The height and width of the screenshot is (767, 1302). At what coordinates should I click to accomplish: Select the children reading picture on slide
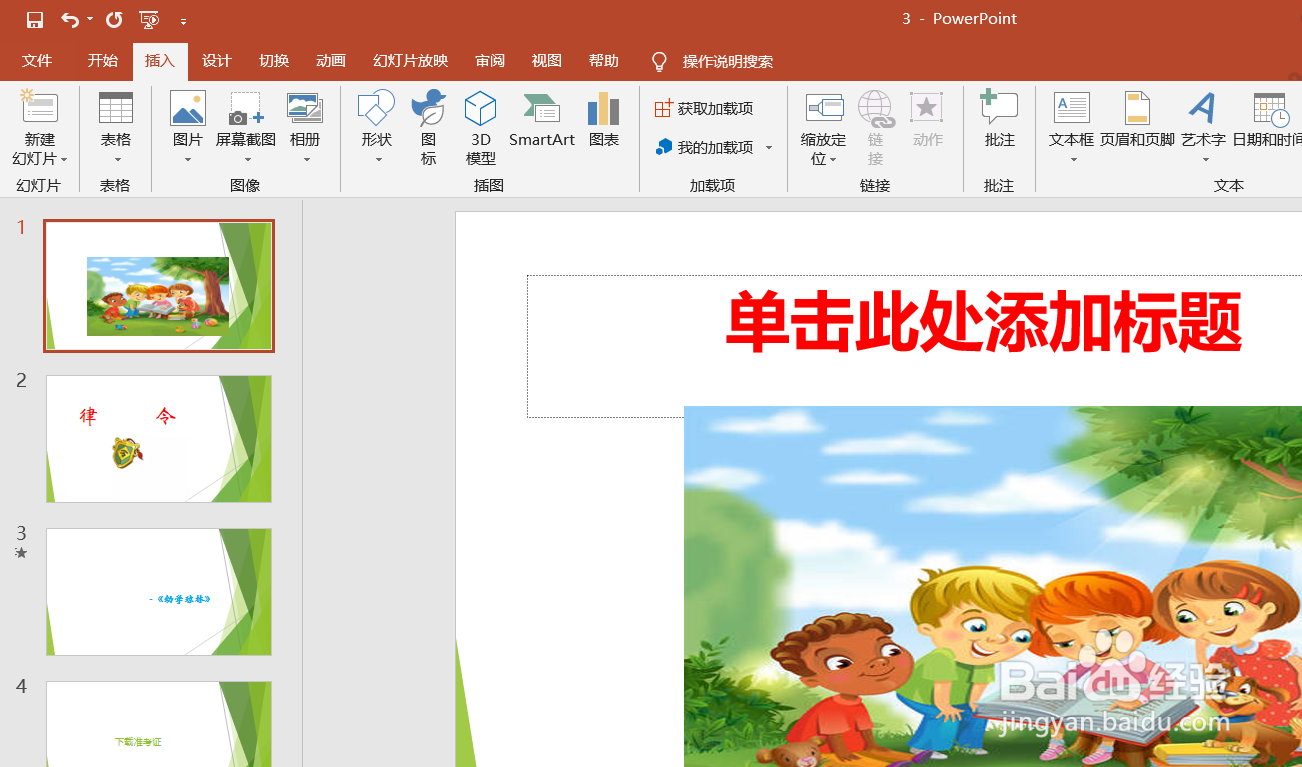(993, 586)
